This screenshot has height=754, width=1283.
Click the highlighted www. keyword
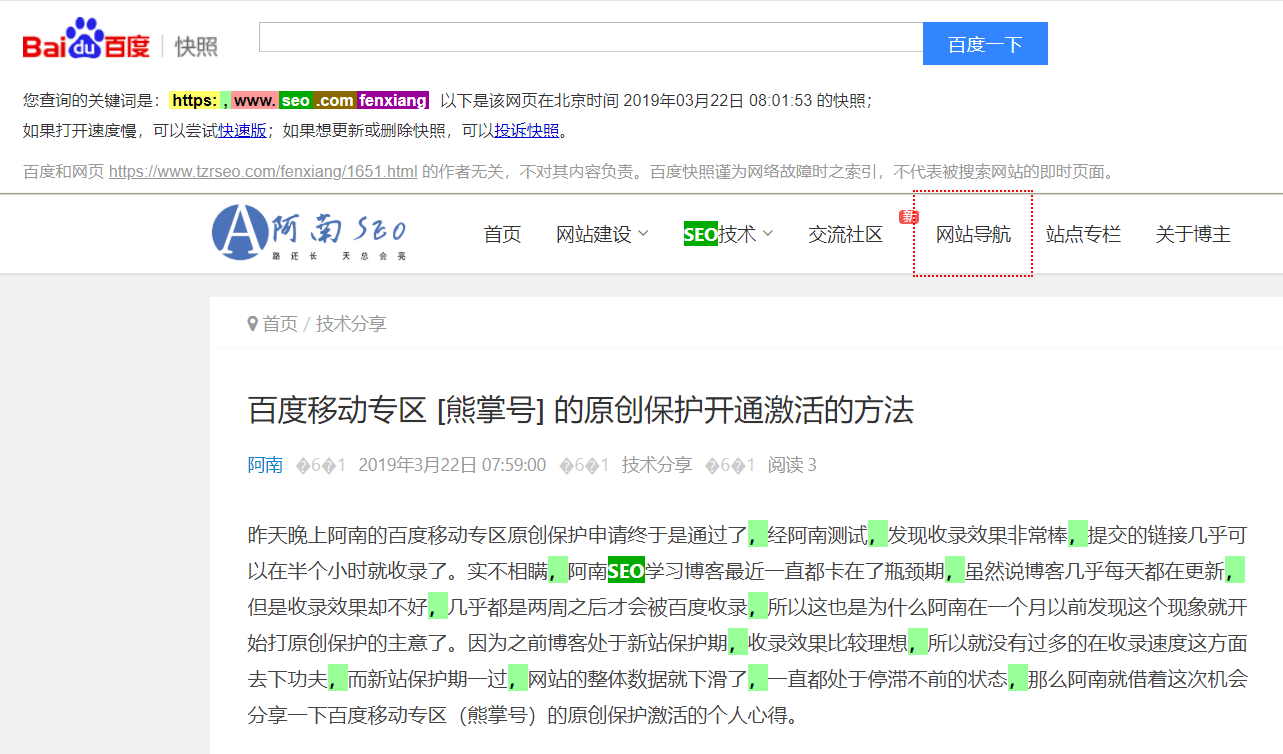pos(255,100)
